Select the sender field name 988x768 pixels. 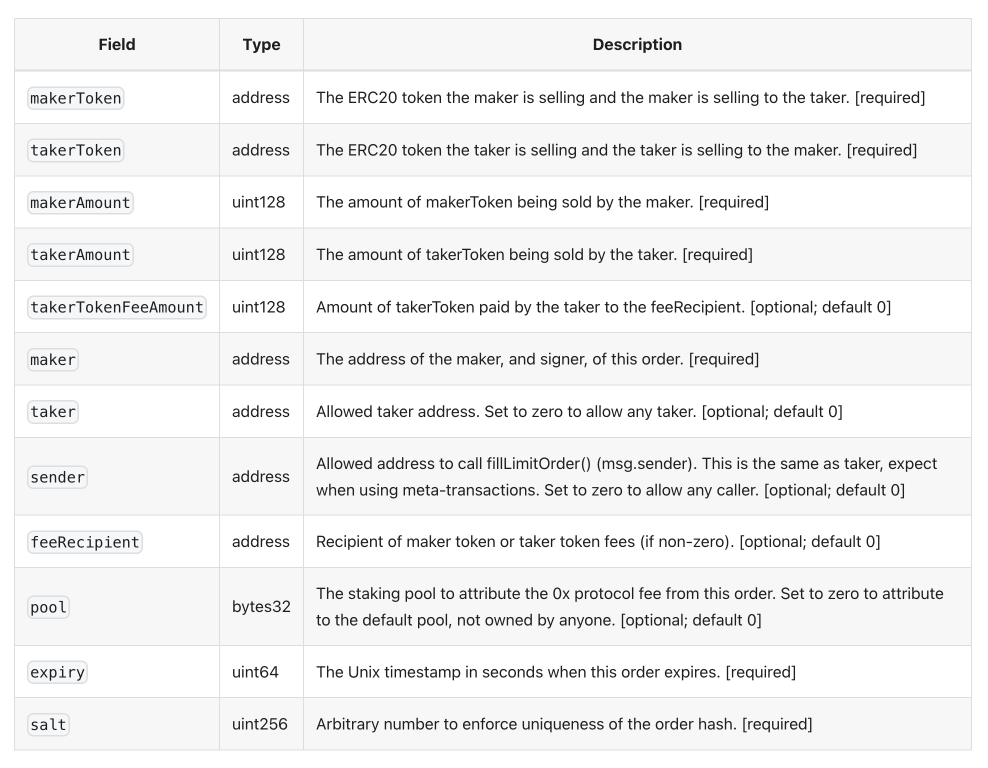point(58,477)
